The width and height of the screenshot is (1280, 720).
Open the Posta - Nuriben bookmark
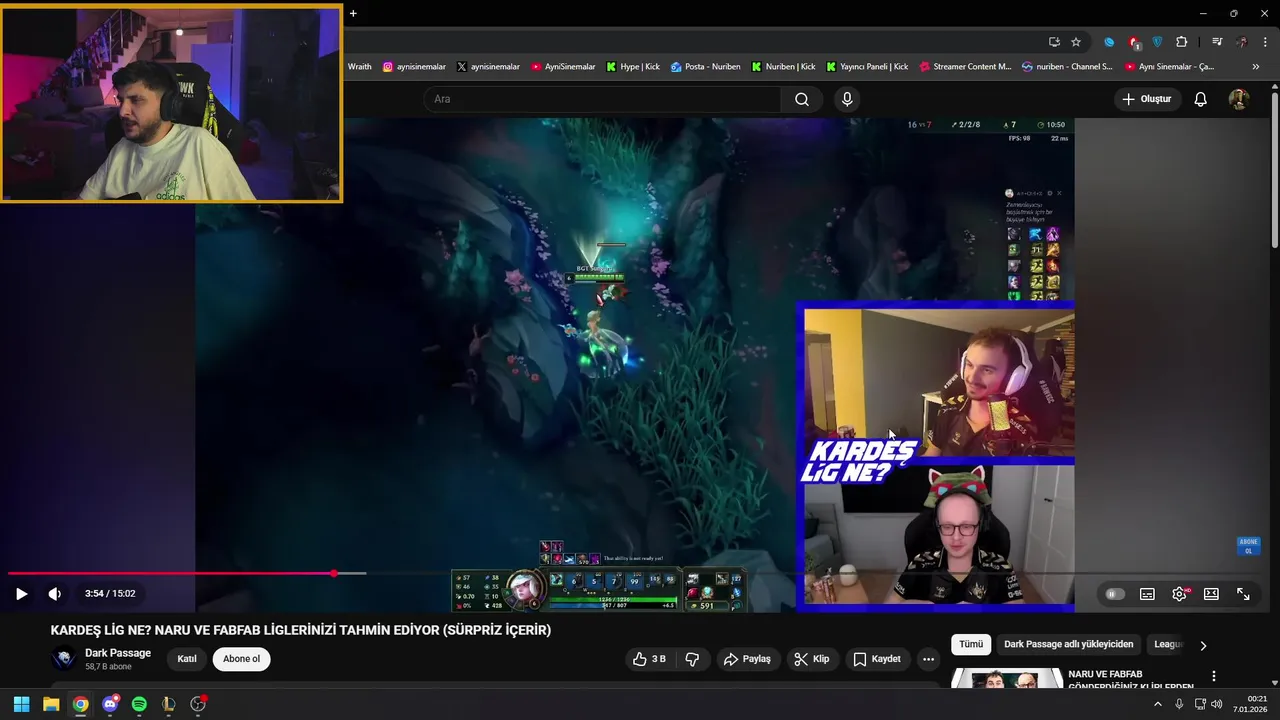pyautogui.click(x=705, y=67)
